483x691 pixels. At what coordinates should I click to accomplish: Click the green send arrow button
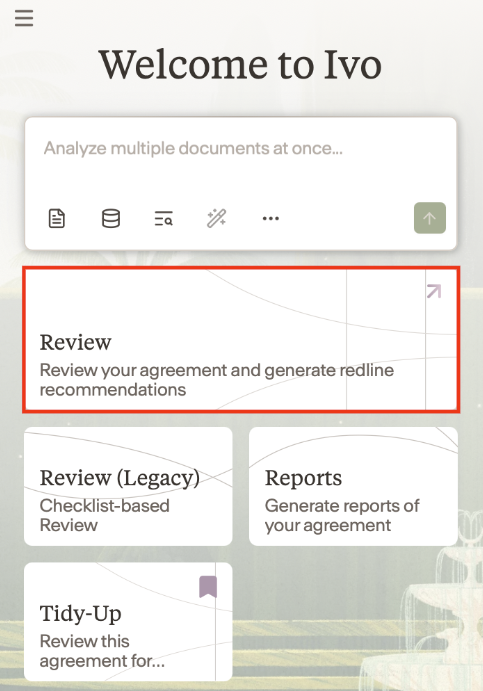430,218
